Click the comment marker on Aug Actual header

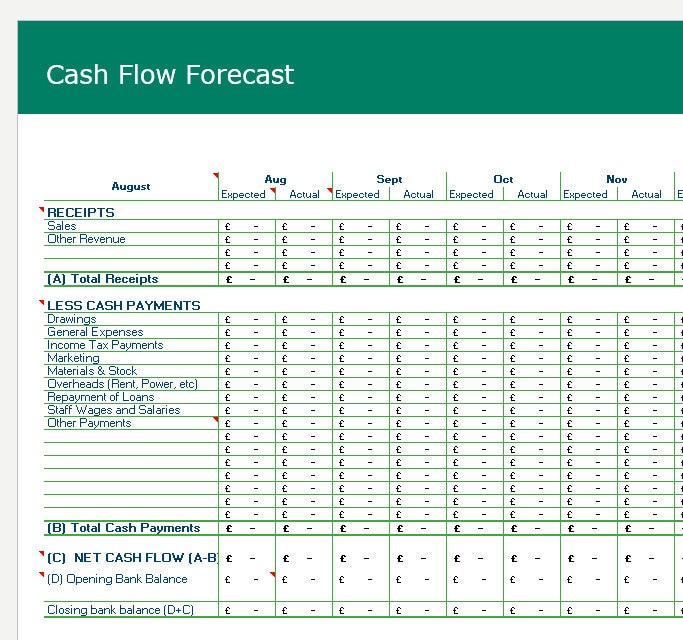tap(330, 191)
